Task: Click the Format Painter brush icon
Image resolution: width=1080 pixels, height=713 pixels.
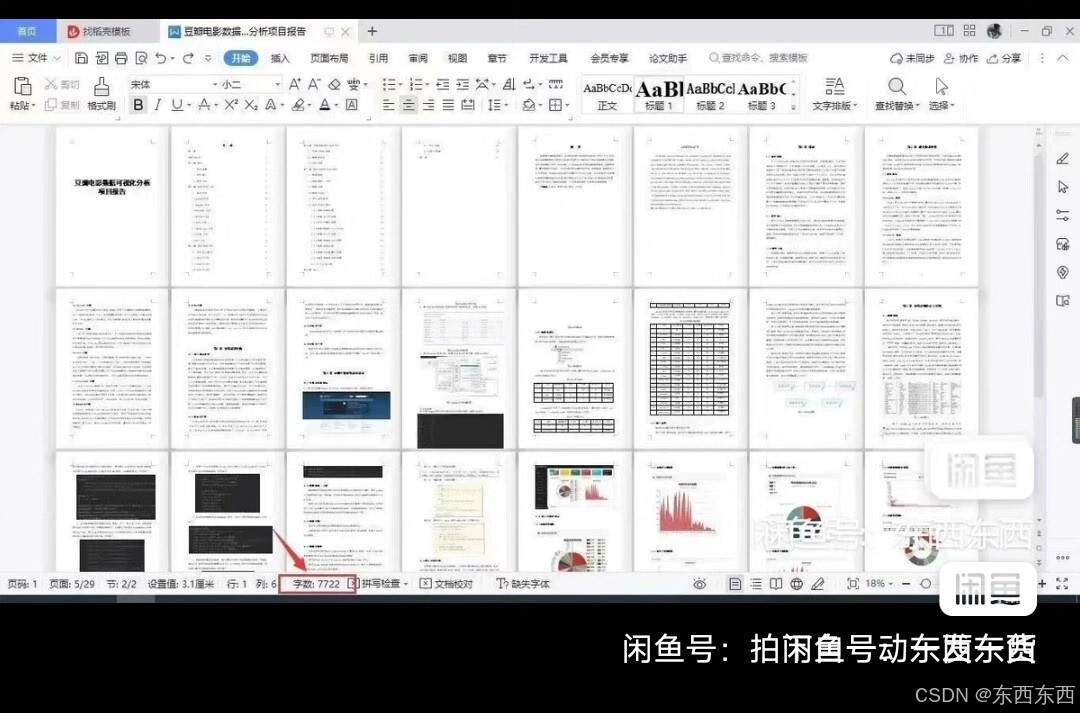Action: point(101,86)
